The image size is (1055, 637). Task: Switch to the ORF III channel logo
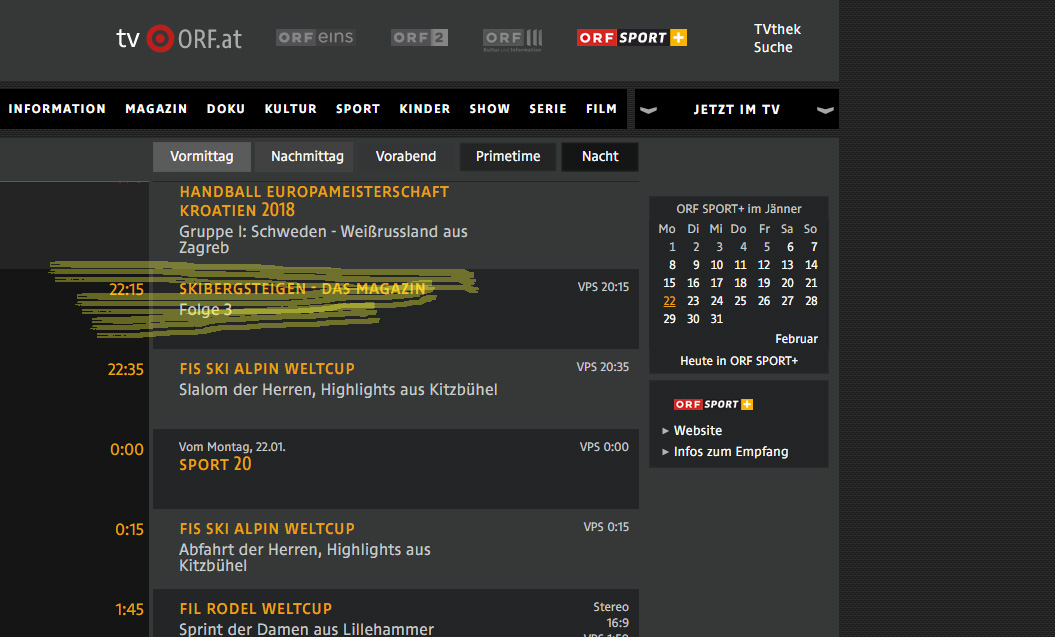[513, 39]
